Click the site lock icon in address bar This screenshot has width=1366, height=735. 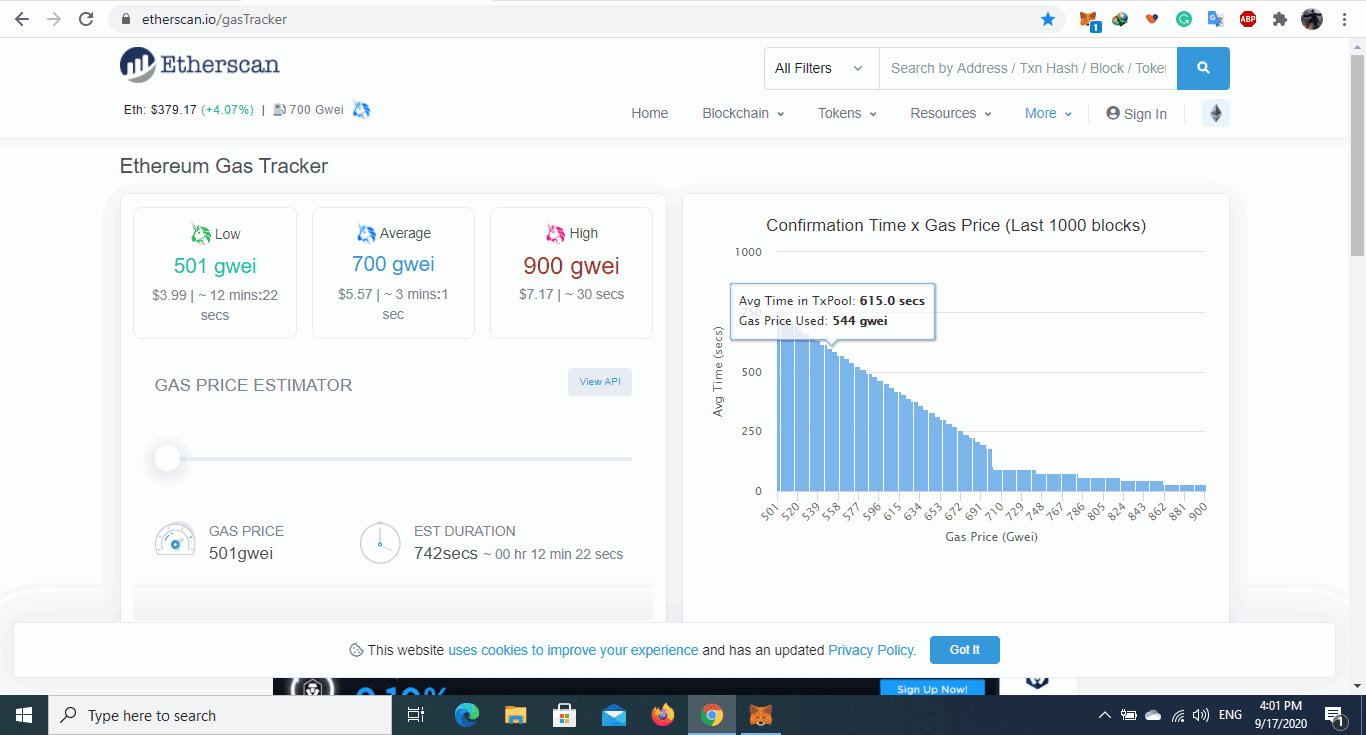126,19
